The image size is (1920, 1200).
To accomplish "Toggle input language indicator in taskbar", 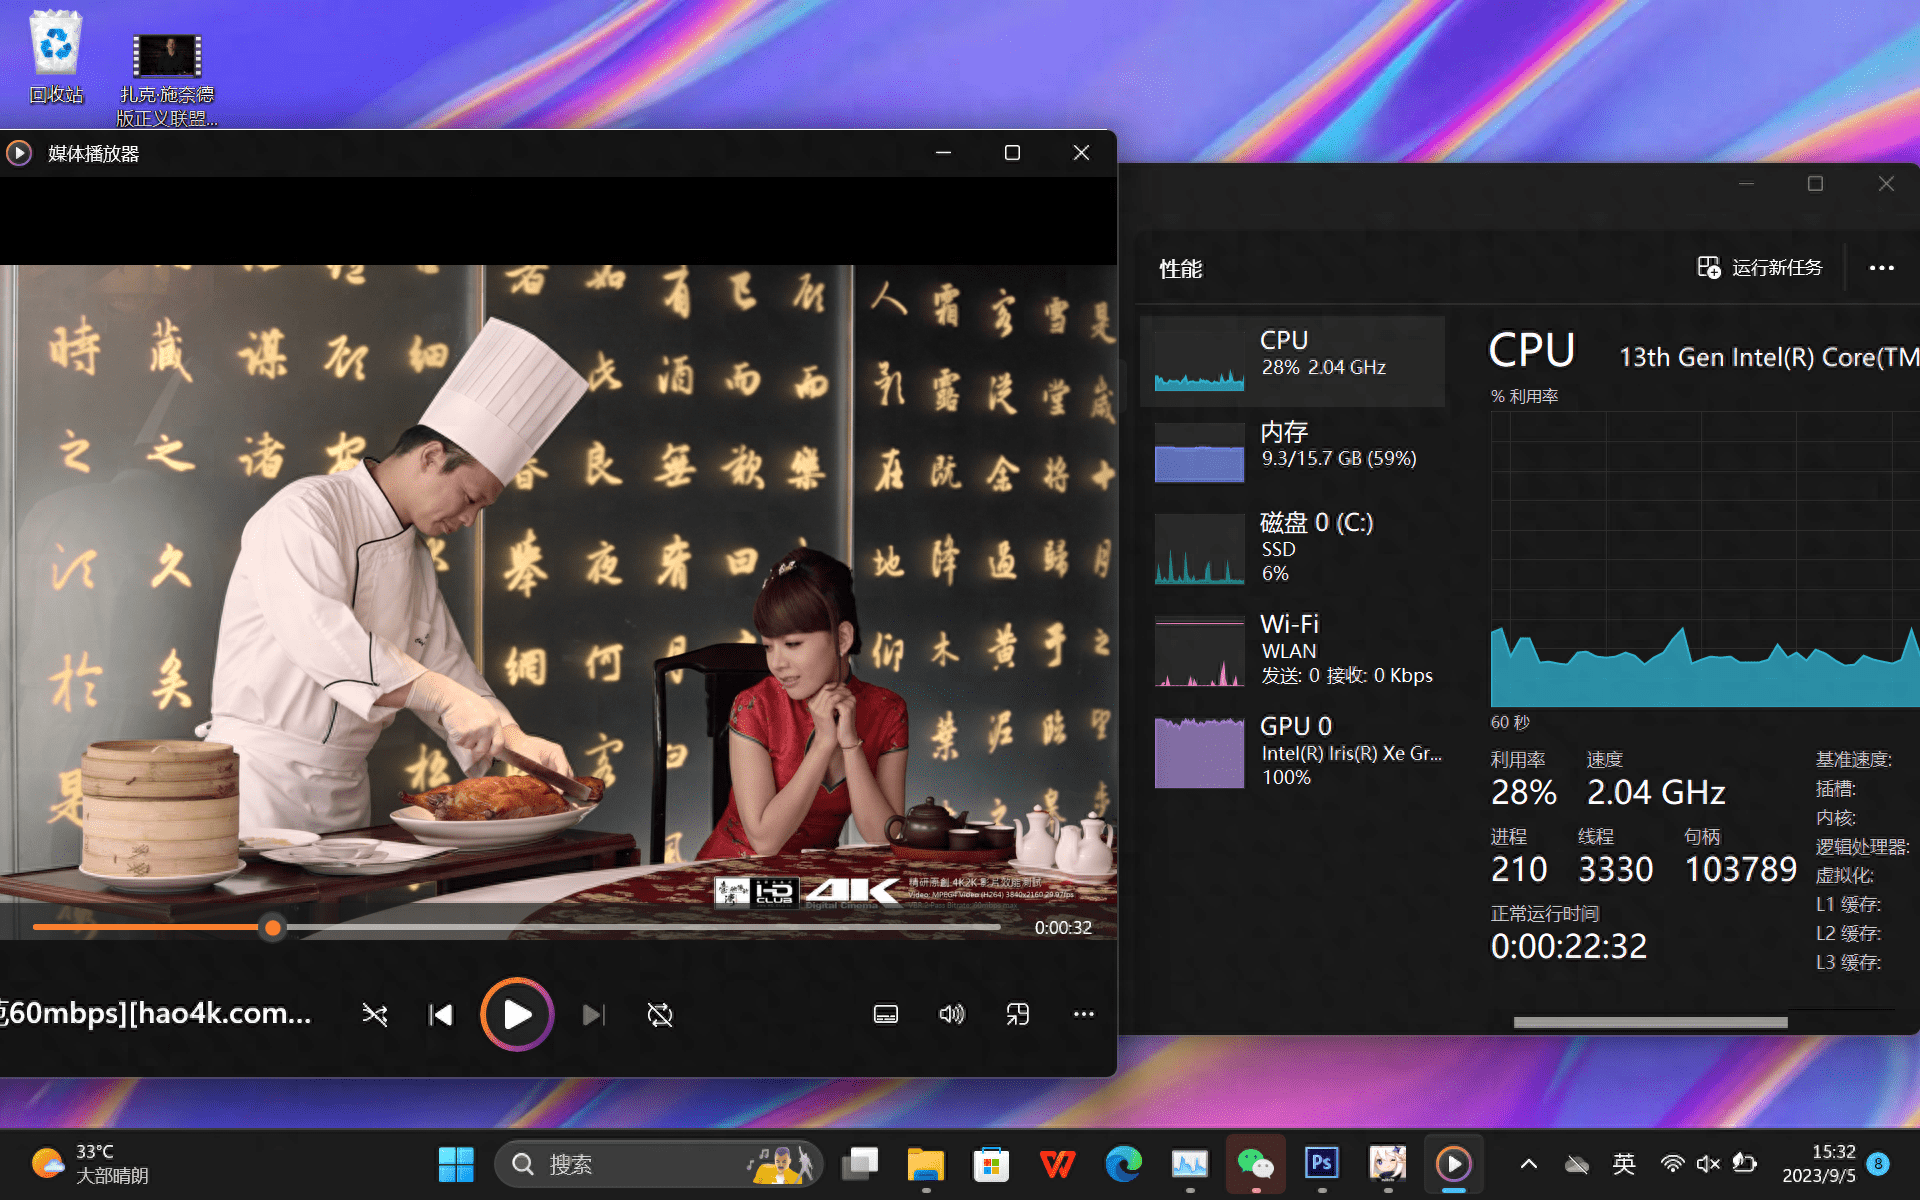I will coord(1624,1164).
